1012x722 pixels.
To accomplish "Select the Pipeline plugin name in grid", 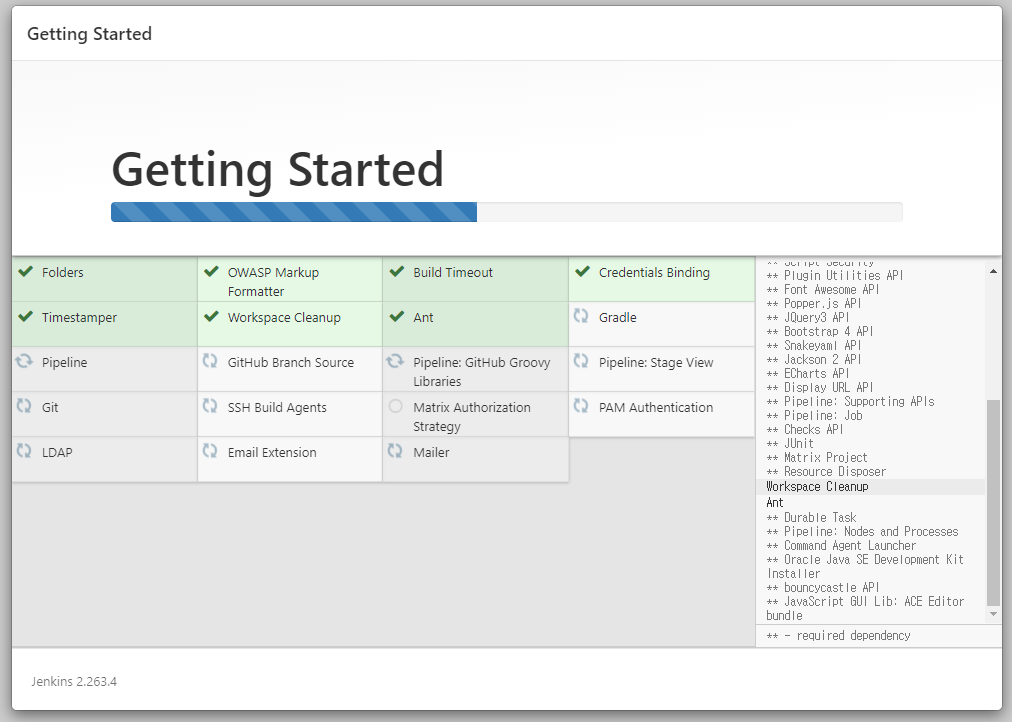I will 65,363.
